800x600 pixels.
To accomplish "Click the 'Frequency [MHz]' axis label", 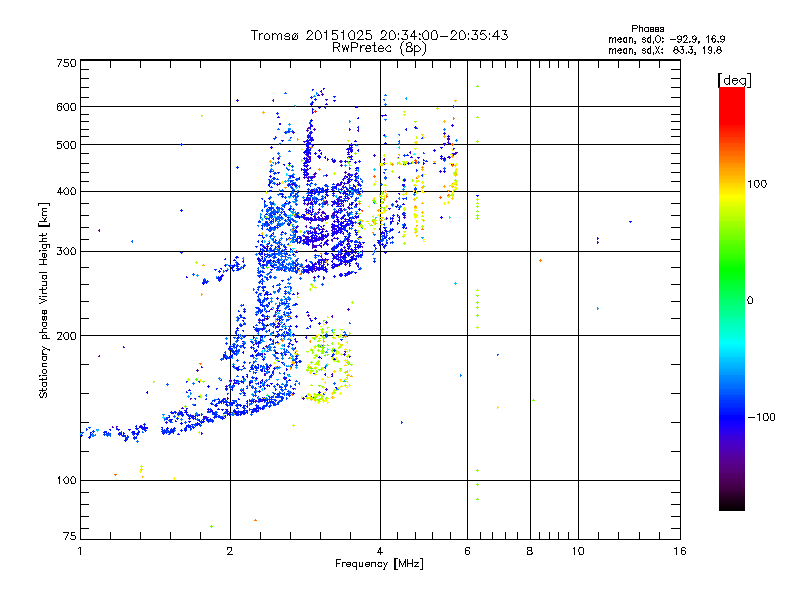I will click(379, 563).
